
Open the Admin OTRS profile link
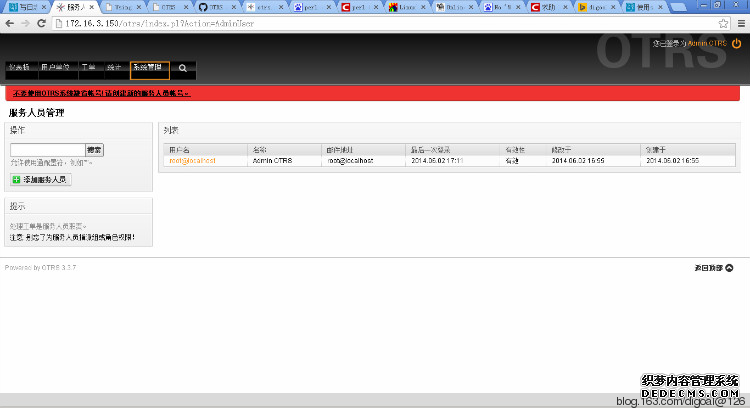[707, 44]
